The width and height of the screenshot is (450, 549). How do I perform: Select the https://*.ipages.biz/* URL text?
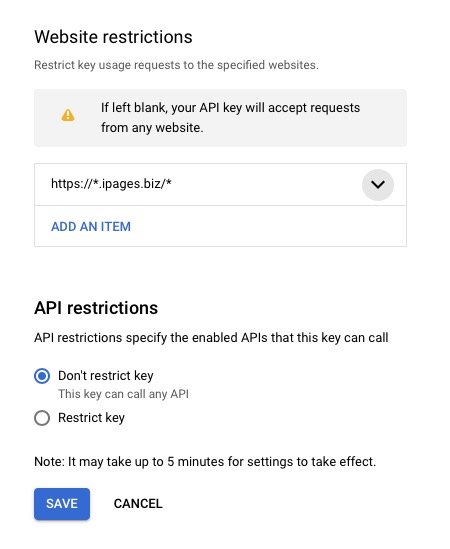(x=111, y=183)
